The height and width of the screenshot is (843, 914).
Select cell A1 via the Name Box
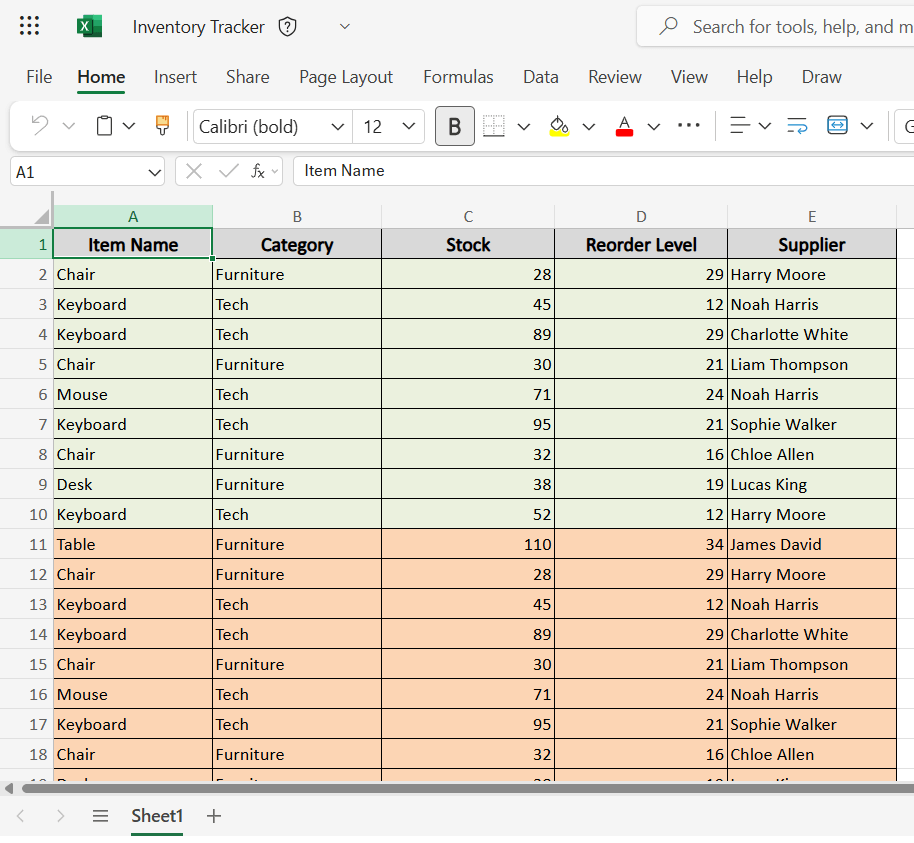pos(80,171)
